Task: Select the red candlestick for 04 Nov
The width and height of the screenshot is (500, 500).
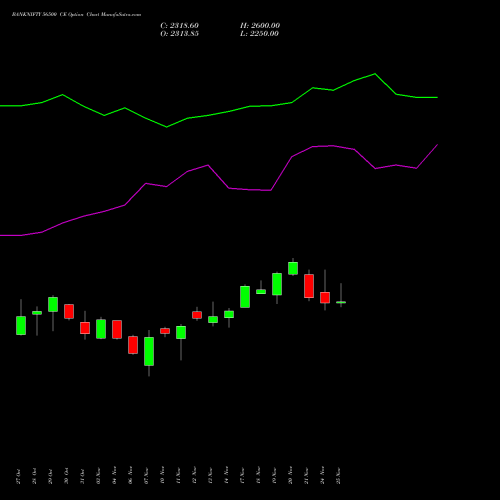Action: [x=117, y=329]
